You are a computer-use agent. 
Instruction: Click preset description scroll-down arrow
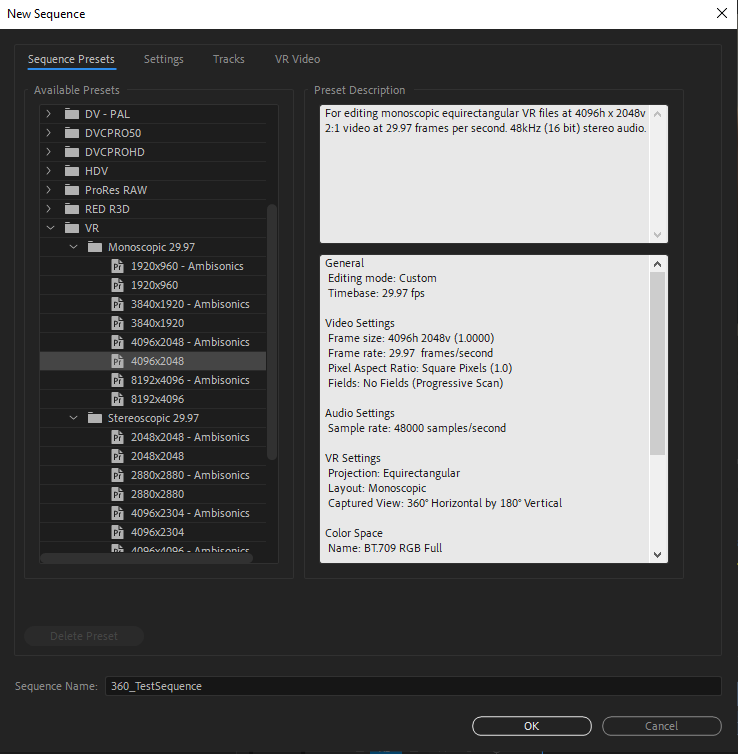[x=657, y=235]
